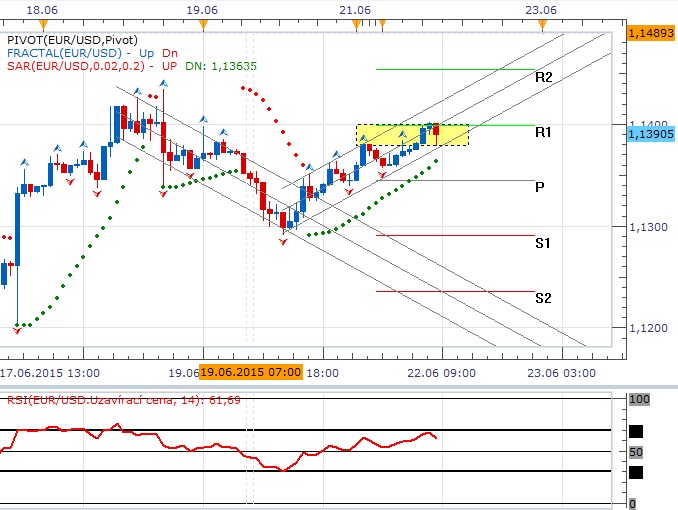Screen dimensions: 678x510
Task: Click the blue 1,13905 current price label
Action: (x=651, y=133)
